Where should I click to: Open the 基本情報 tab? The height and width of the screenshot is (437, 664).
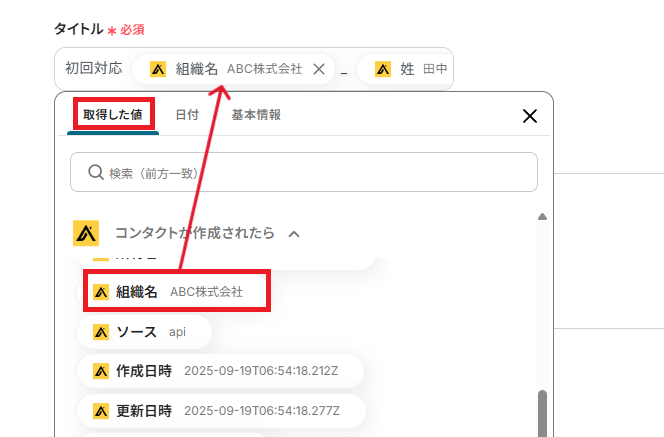click(256, 115)
